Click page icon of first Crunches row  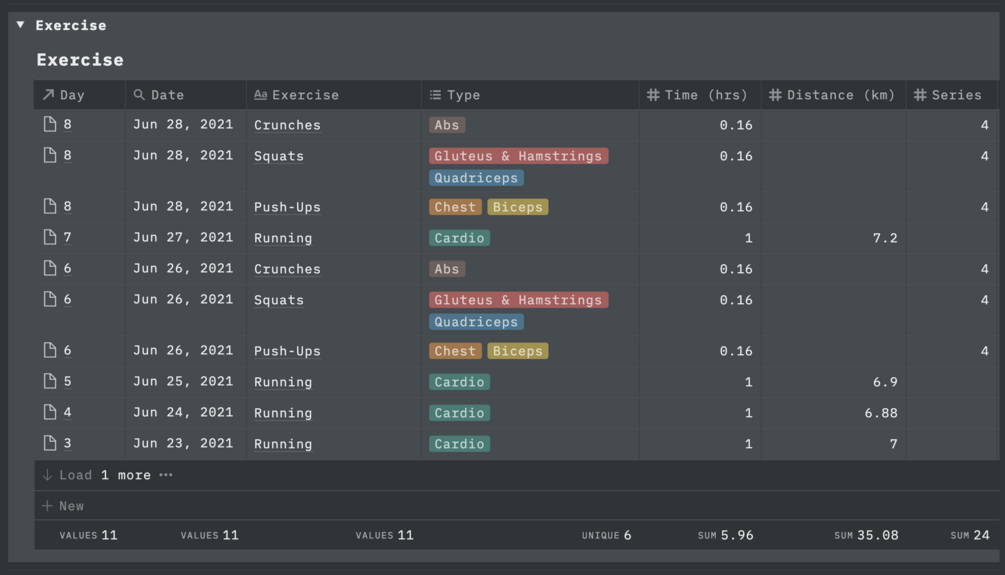tap(49, 125)
